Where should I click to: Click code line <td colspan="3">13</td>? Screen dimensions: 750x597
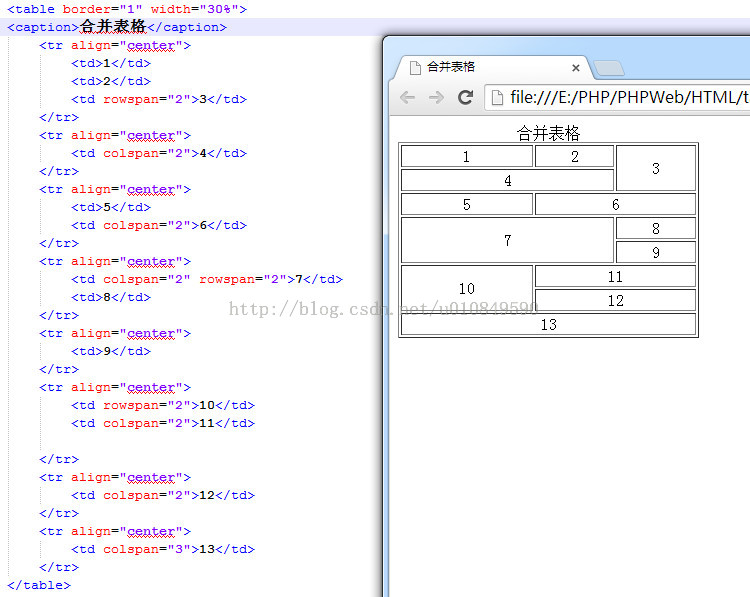pyautogui.click(x=163, y=549)
